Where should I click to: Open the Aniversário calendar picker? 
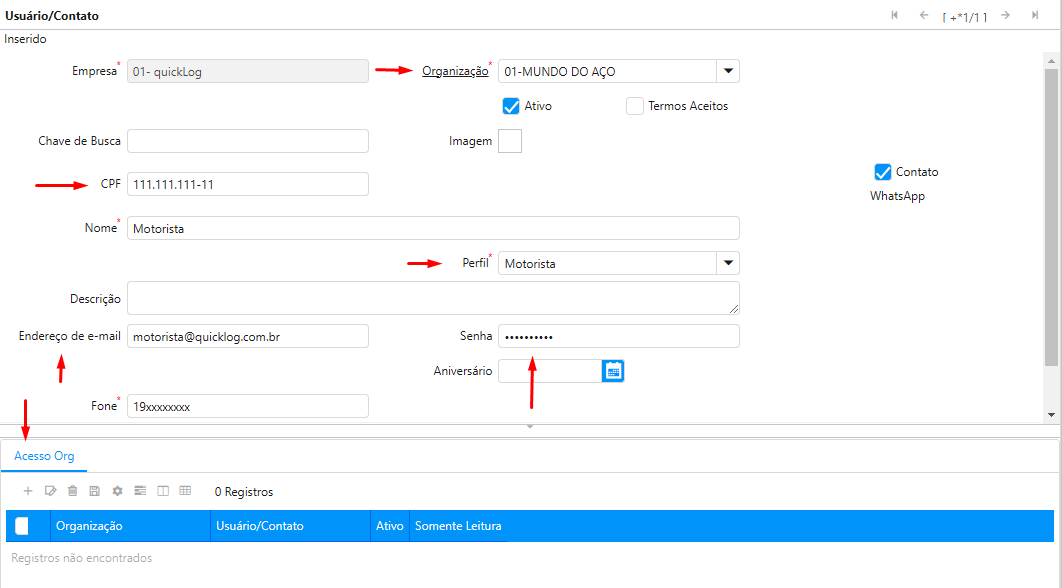pos(613,371)
